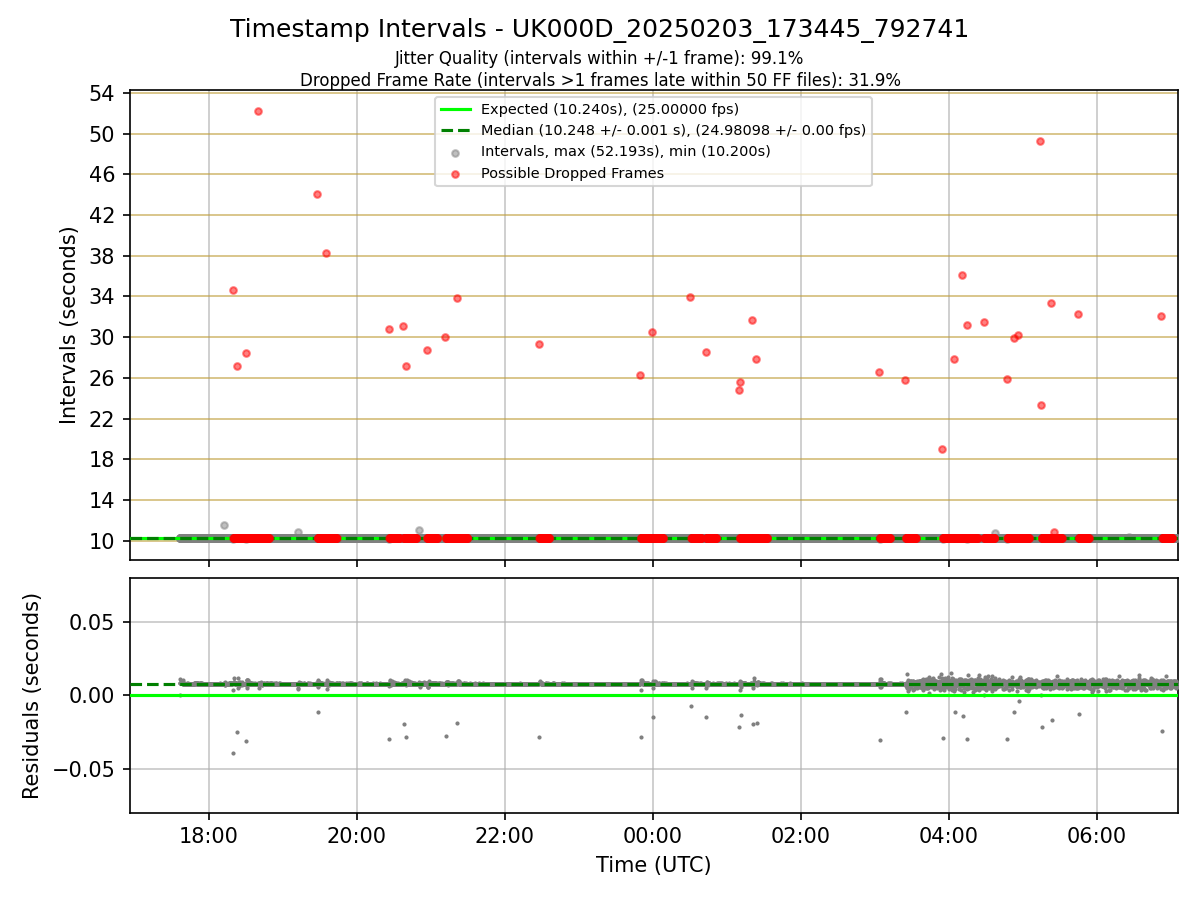Viewport: 1200px width, 900px height.
Task: Click the red legend marker for dropped frames
Action: tap(456, 174)
